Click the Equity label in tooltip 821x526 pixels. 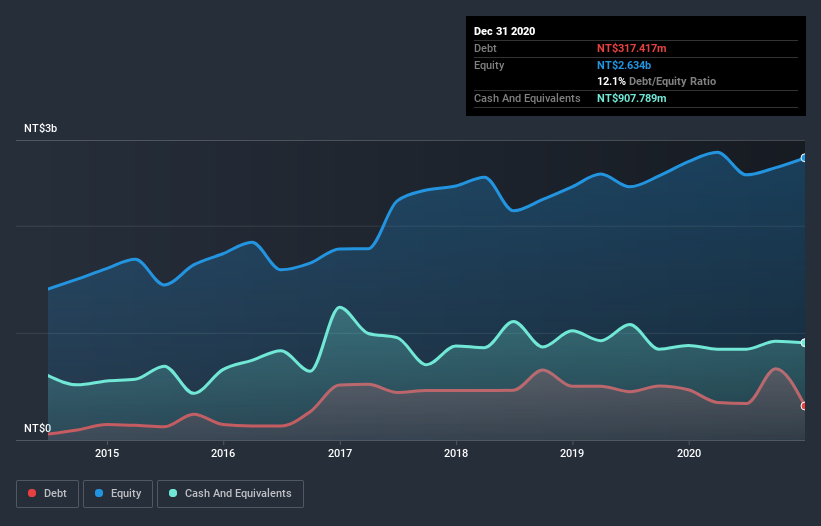(x=489, y=65)
